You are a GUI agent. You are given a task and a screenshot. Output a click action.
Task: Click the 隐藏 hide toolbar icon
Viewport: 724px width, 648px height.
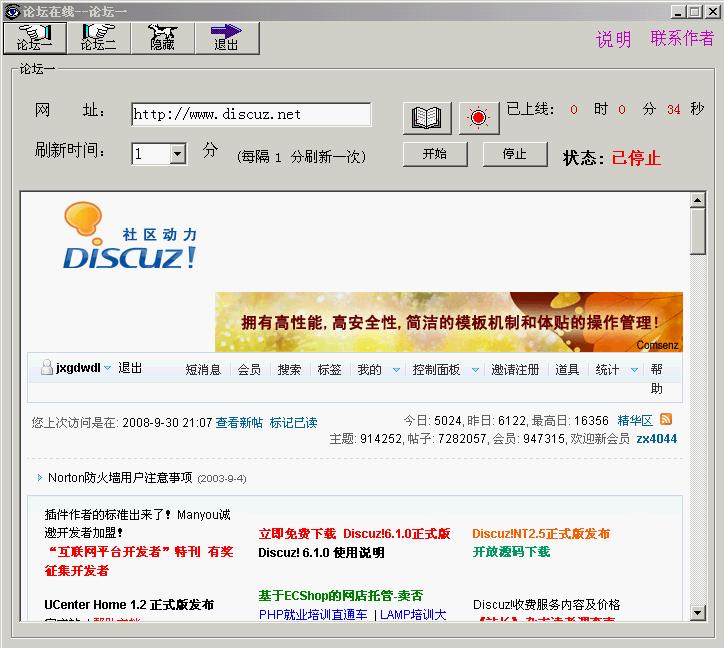[x=163, y=38]
